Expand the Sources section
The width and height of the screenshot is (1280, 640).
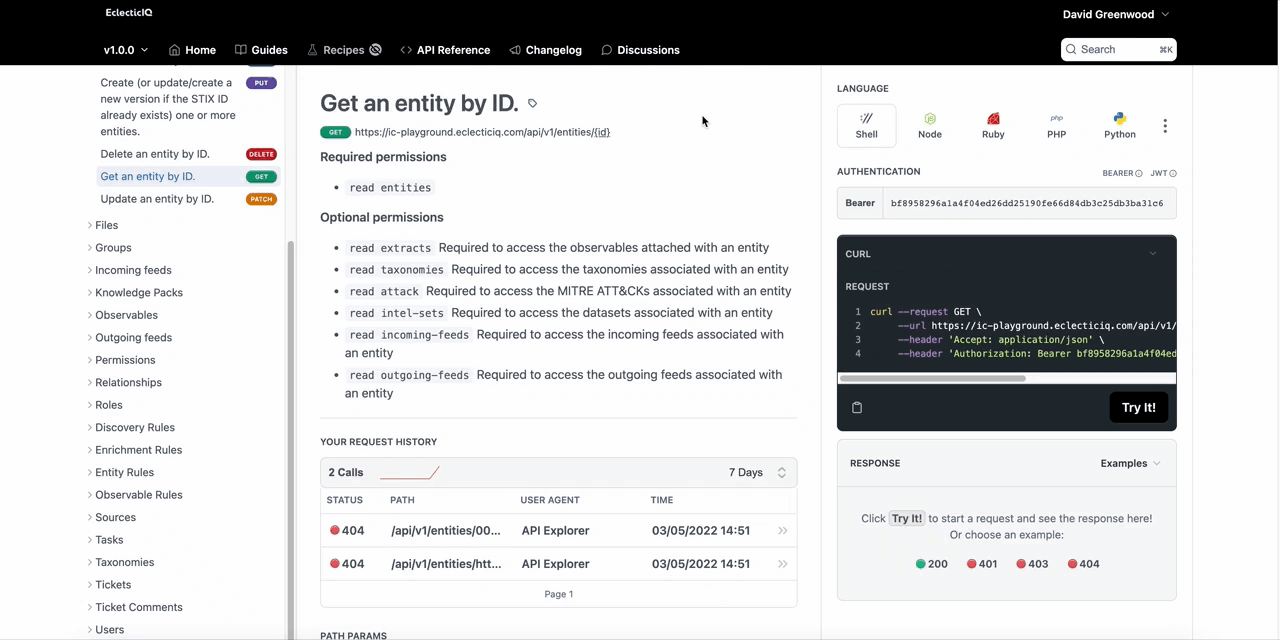click(x=112, y=518)
